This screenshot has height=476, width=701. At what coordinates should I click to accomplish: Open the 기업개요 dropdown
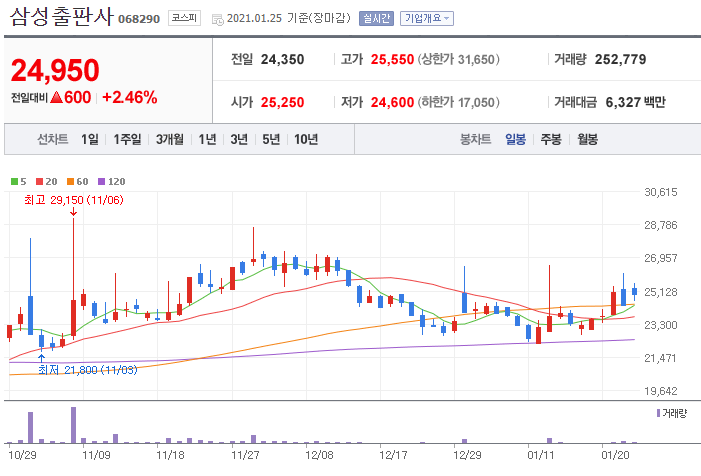(427, 18)
